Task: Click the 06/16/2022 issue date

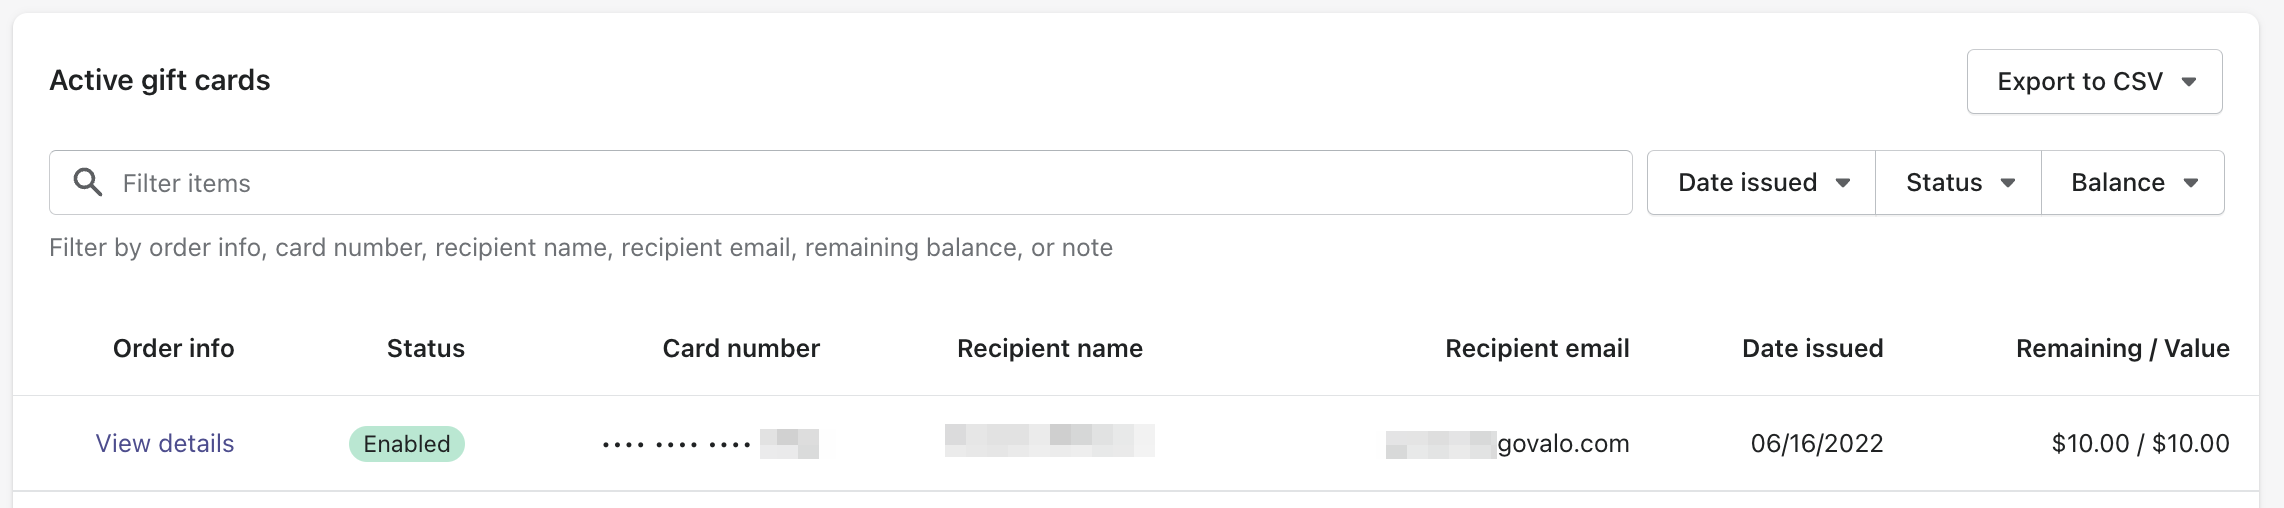Action: (x=1816, y=443)
